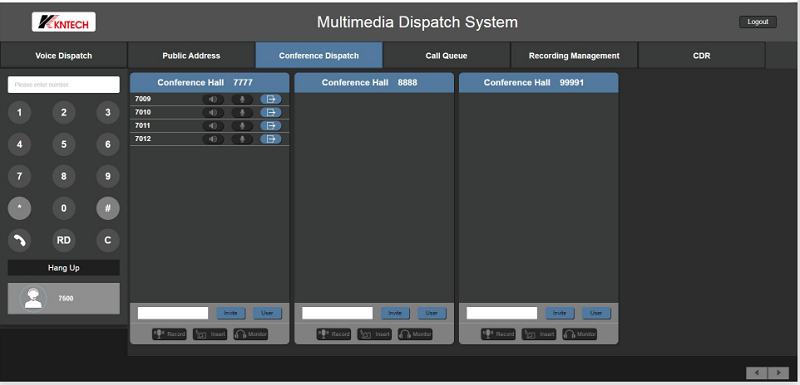Dial digit 9 on keypad
This screenshot has width=800, height=385.
[x=108, y=176]
